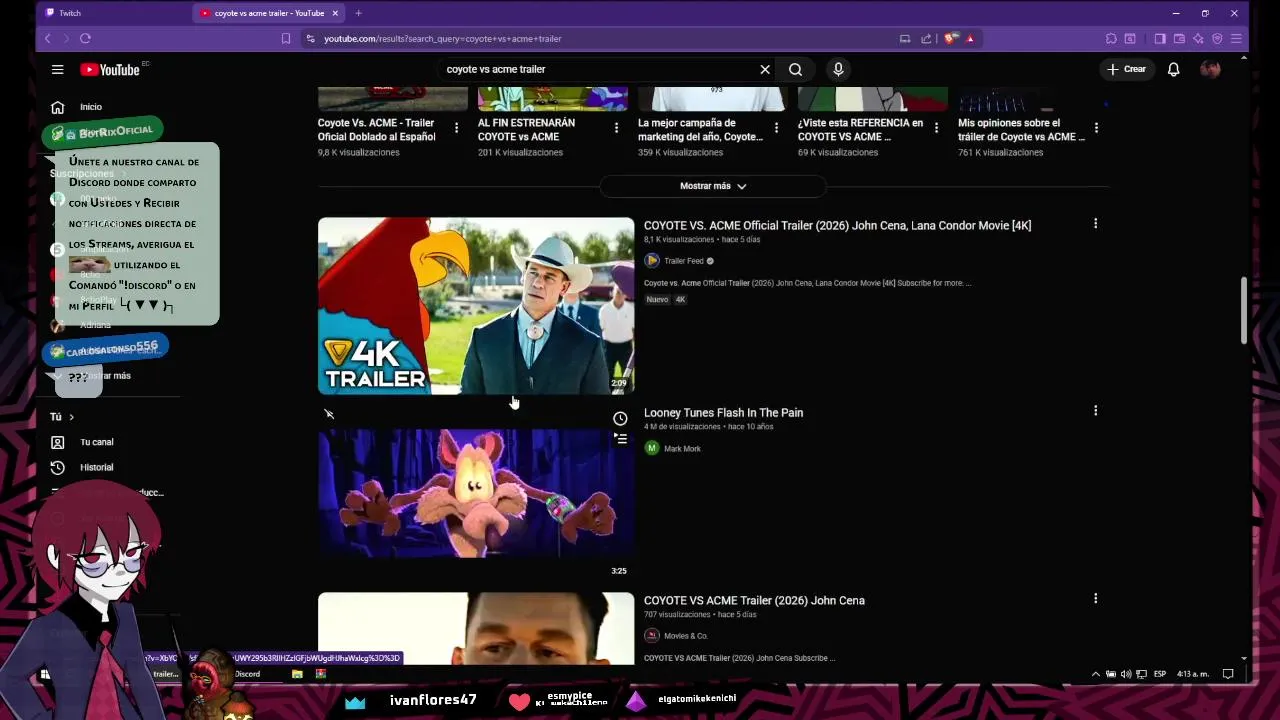Switch to the Twitch tab
The height and width of the screenshot is (720, 1280).
click(x=110, y=13)
